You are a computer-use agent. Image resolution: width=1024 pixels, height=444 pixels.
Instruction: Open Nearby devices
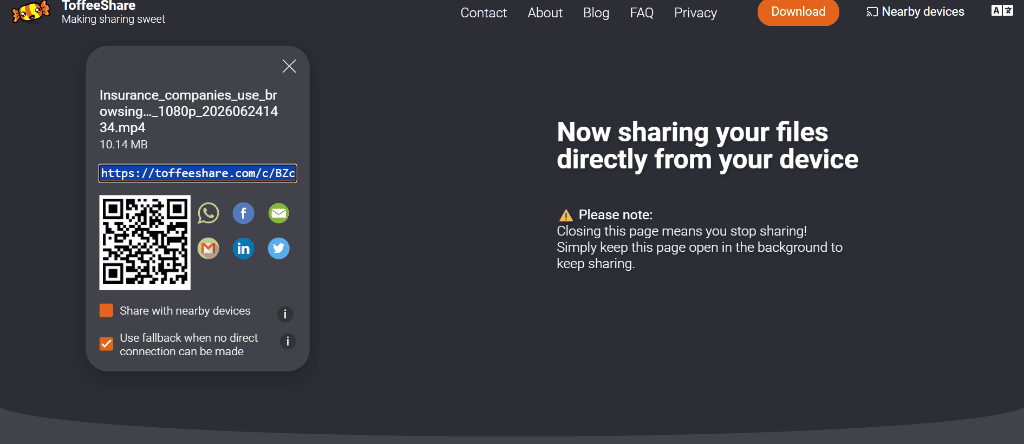click(916, 12)
